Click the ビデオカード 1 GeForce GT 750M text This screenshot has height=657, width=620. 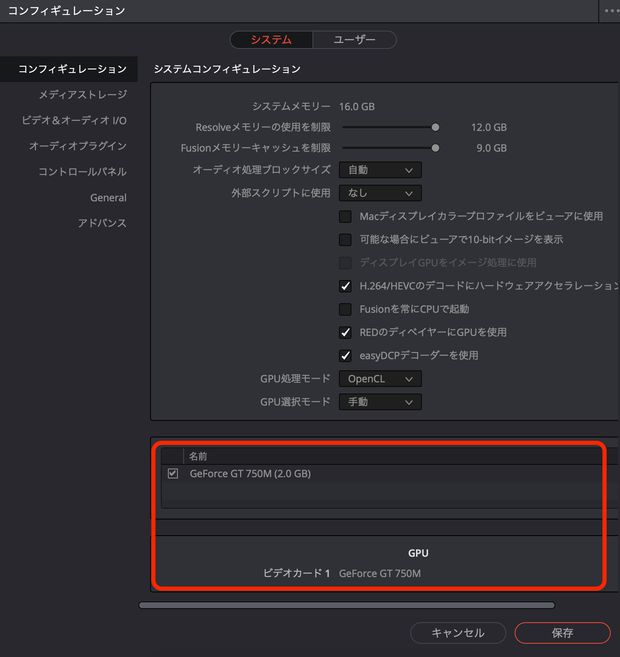point(342,573)
